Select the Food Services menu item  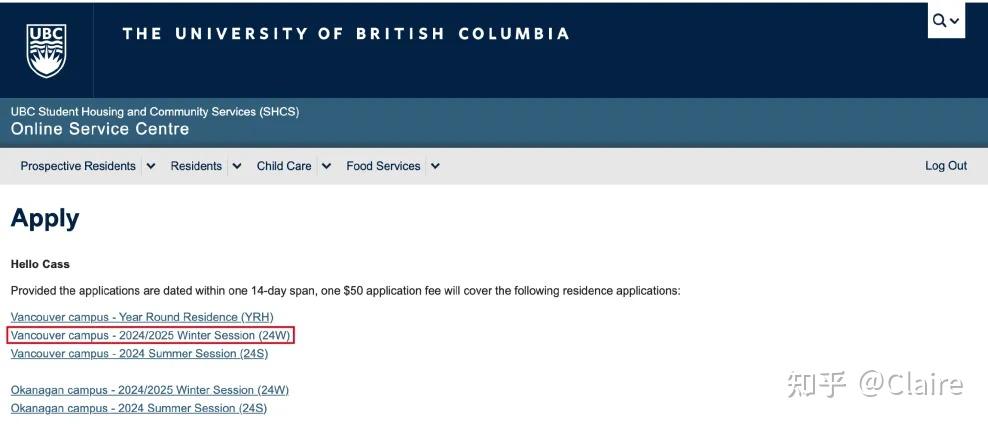[383, 166]
